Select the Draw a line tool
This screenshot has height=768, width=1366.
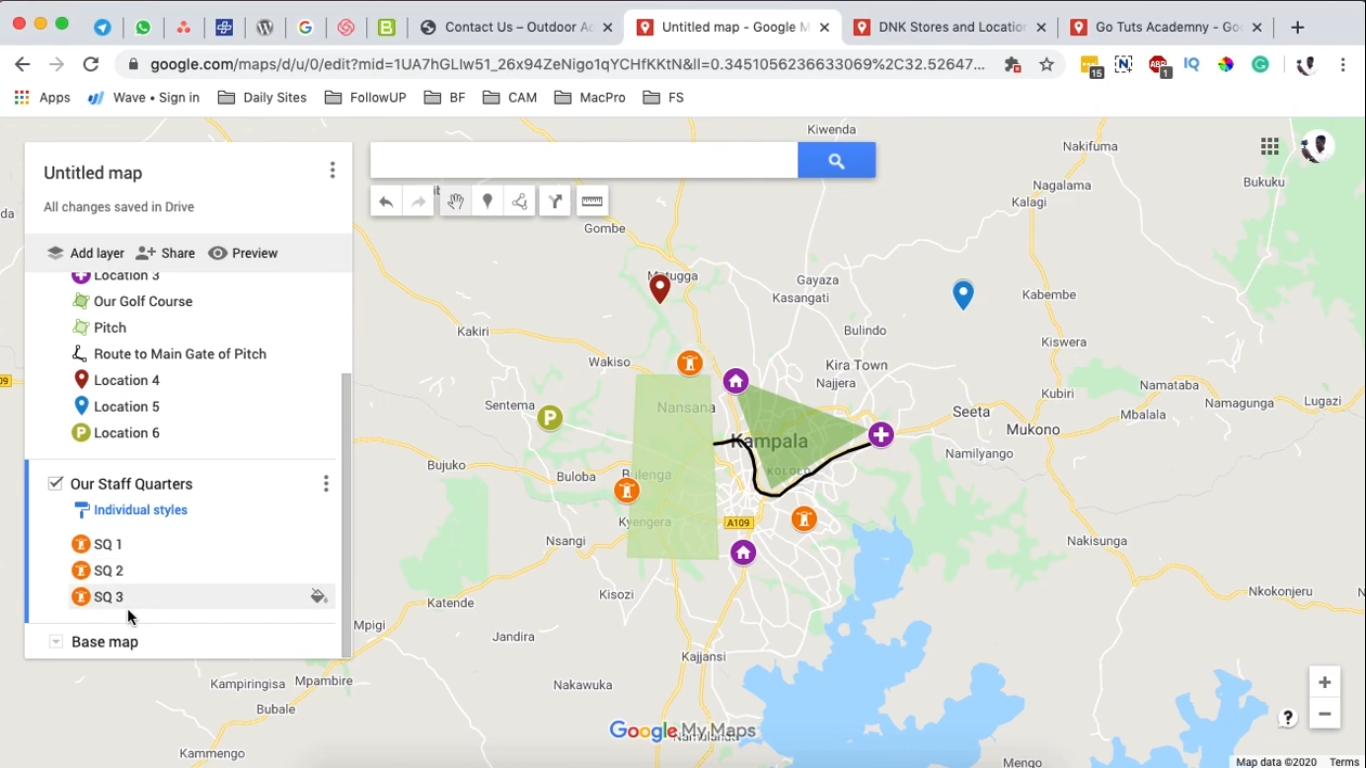pos(520,202)
